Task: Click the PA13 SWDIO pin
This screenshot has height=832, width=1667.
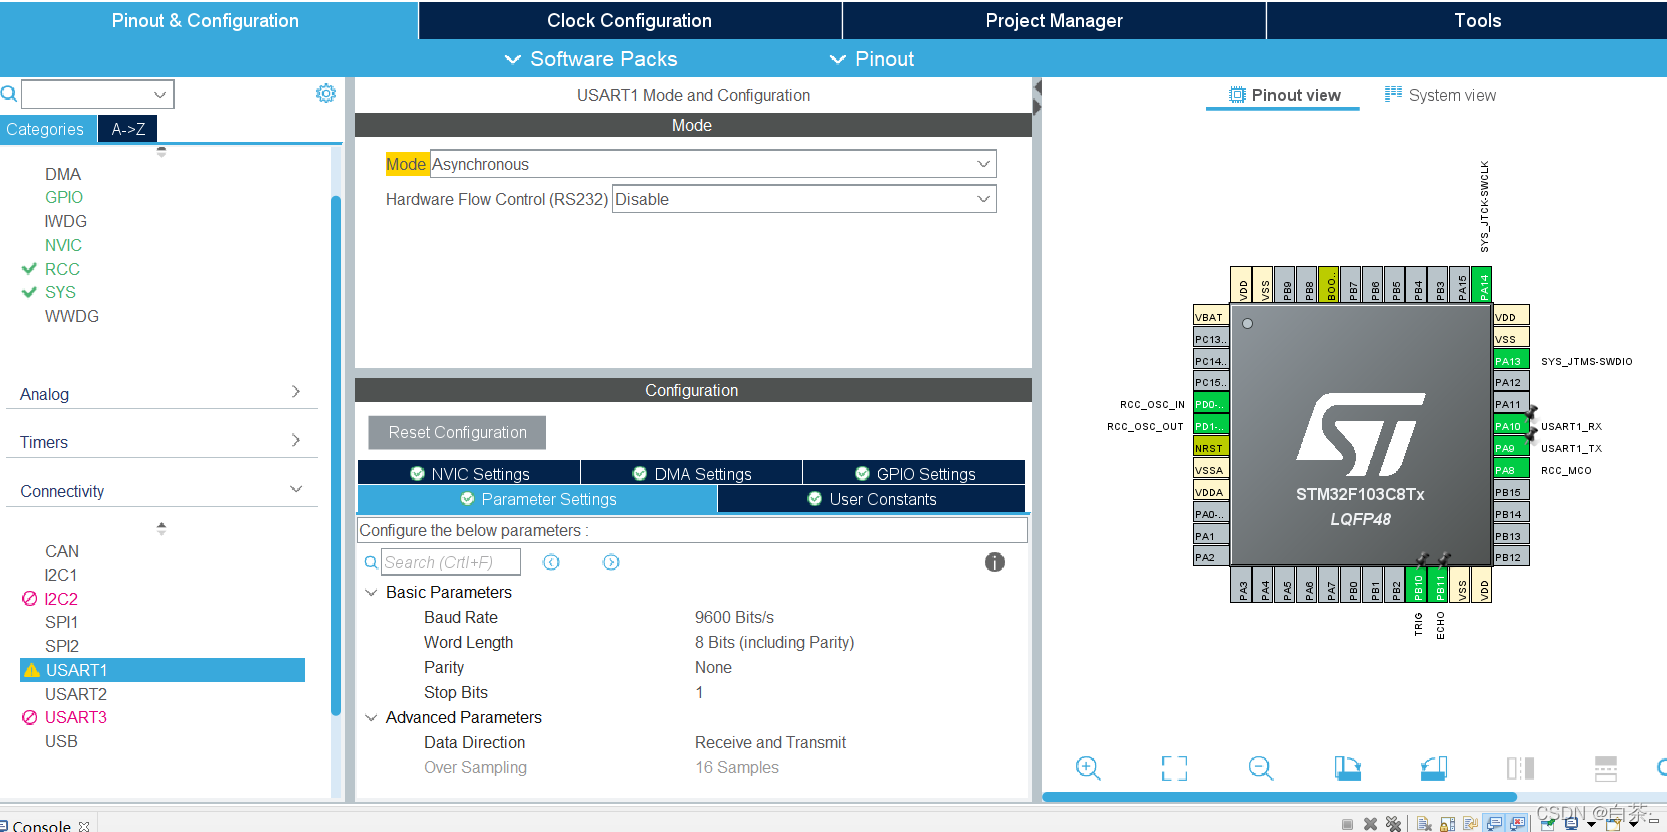Action: [x=1510, y=361]
